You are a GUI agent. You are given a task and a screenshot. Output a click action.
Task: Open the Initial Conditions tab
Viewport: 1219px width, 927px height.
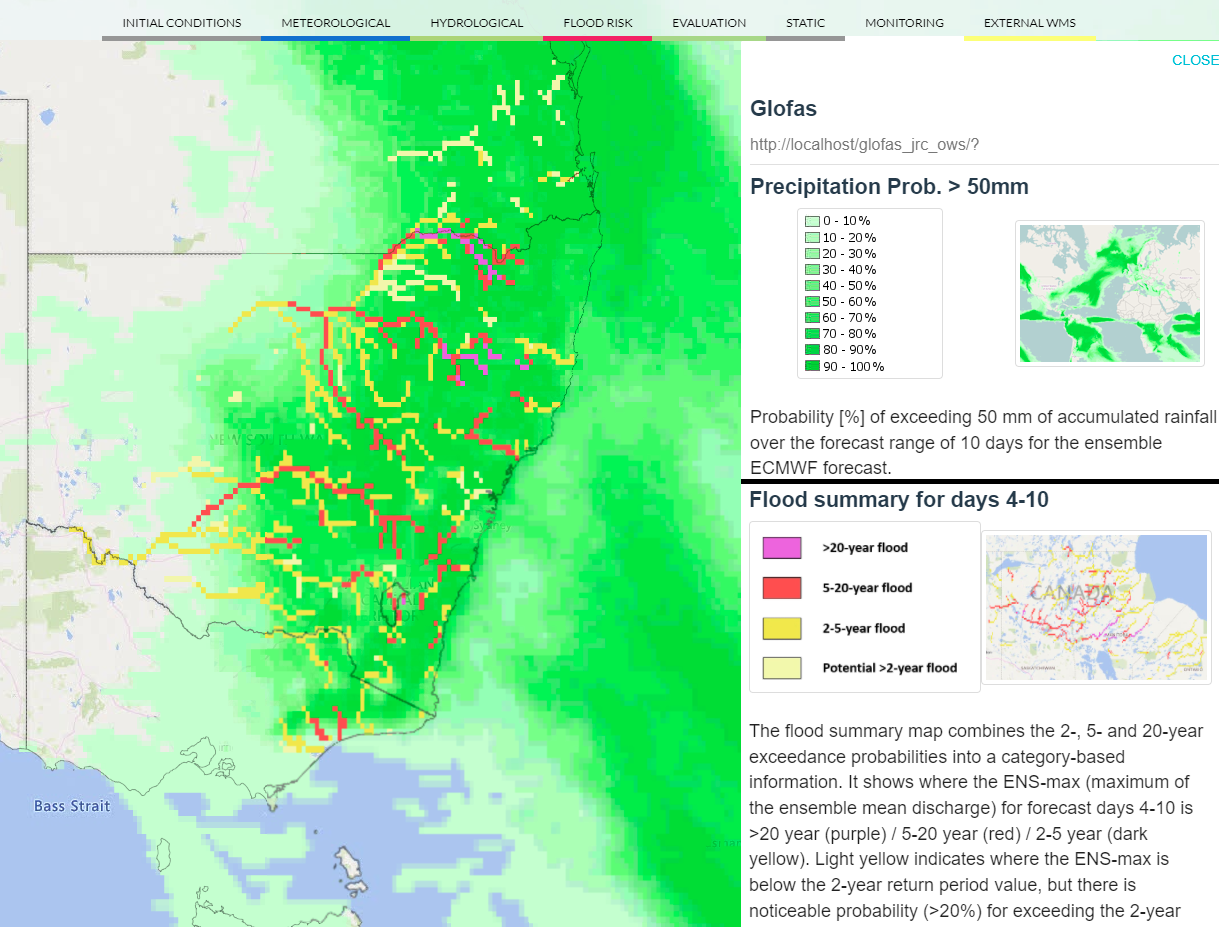tap(181, 22)
